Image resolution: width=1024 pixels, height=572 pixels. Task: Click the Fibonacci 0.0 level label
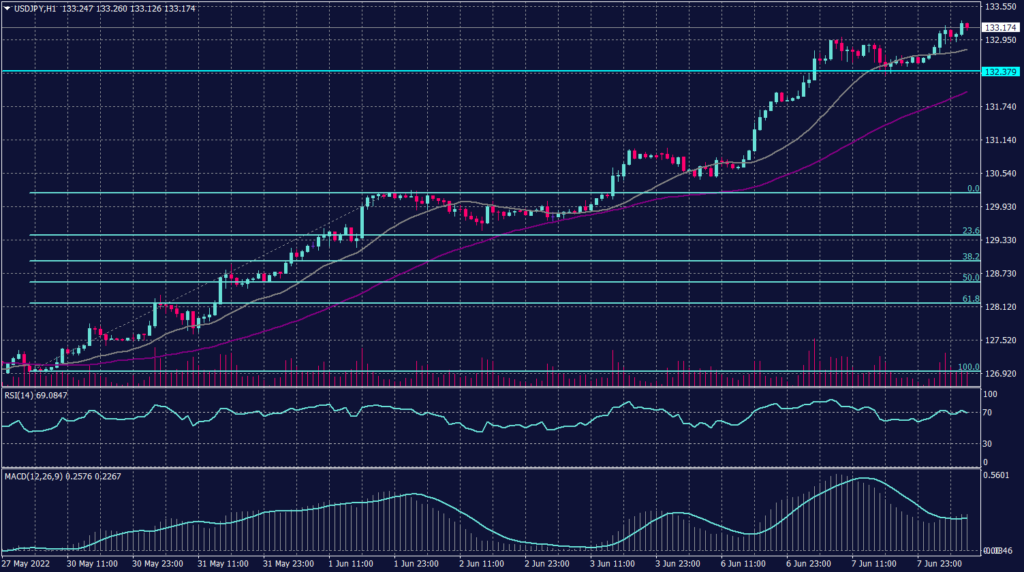click(x=972, y=188)
